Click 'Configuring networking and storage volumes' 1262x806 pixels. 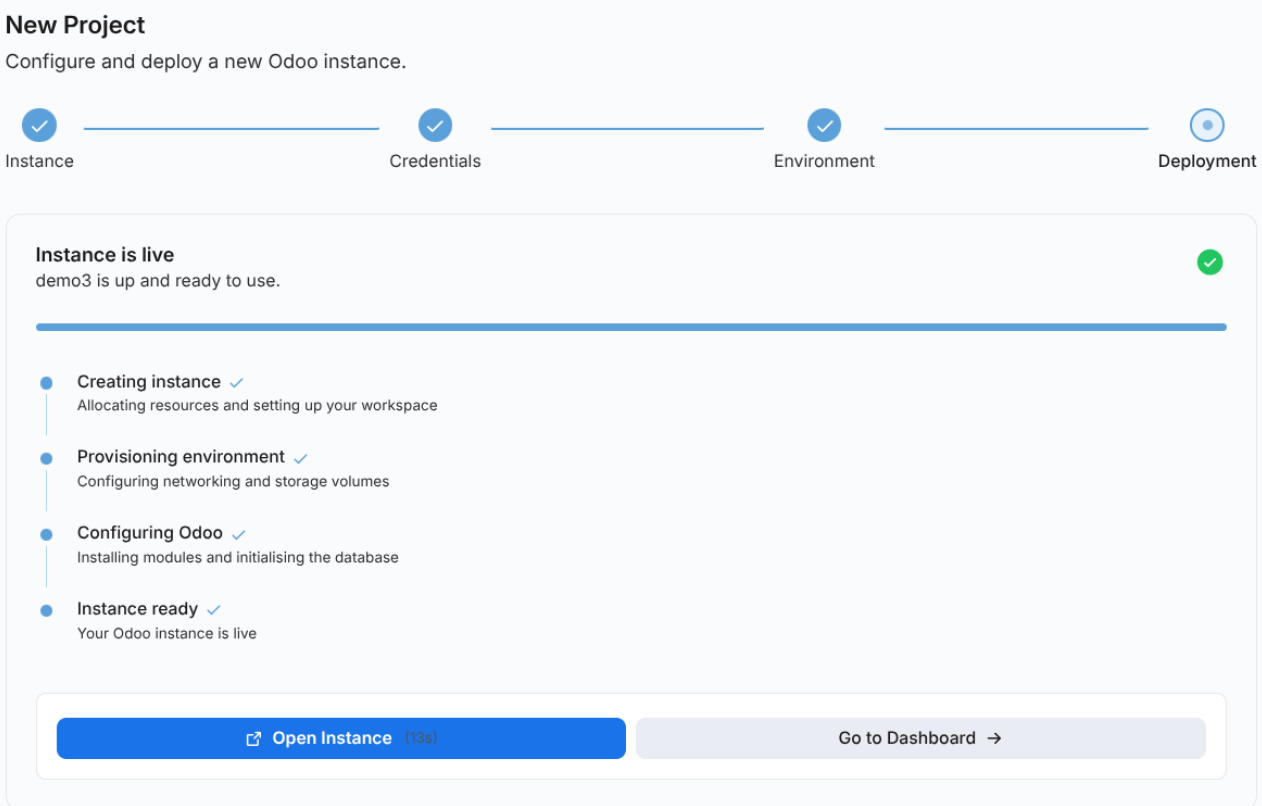(x=233, y=482)
